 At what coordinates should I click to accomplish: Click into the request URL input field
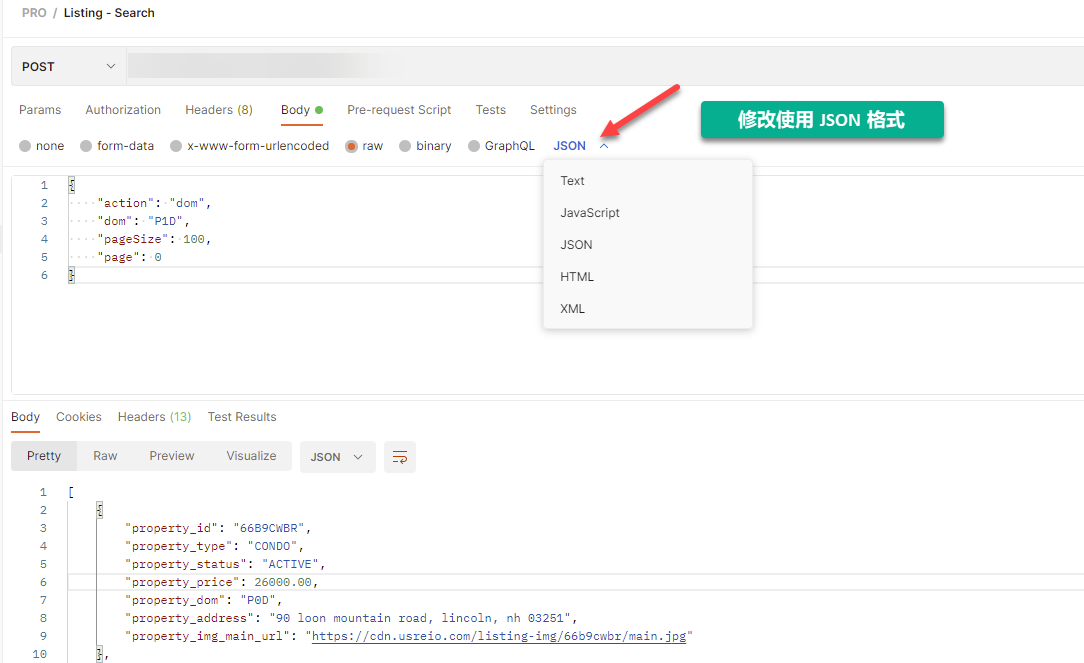click(x=600, y=67)
